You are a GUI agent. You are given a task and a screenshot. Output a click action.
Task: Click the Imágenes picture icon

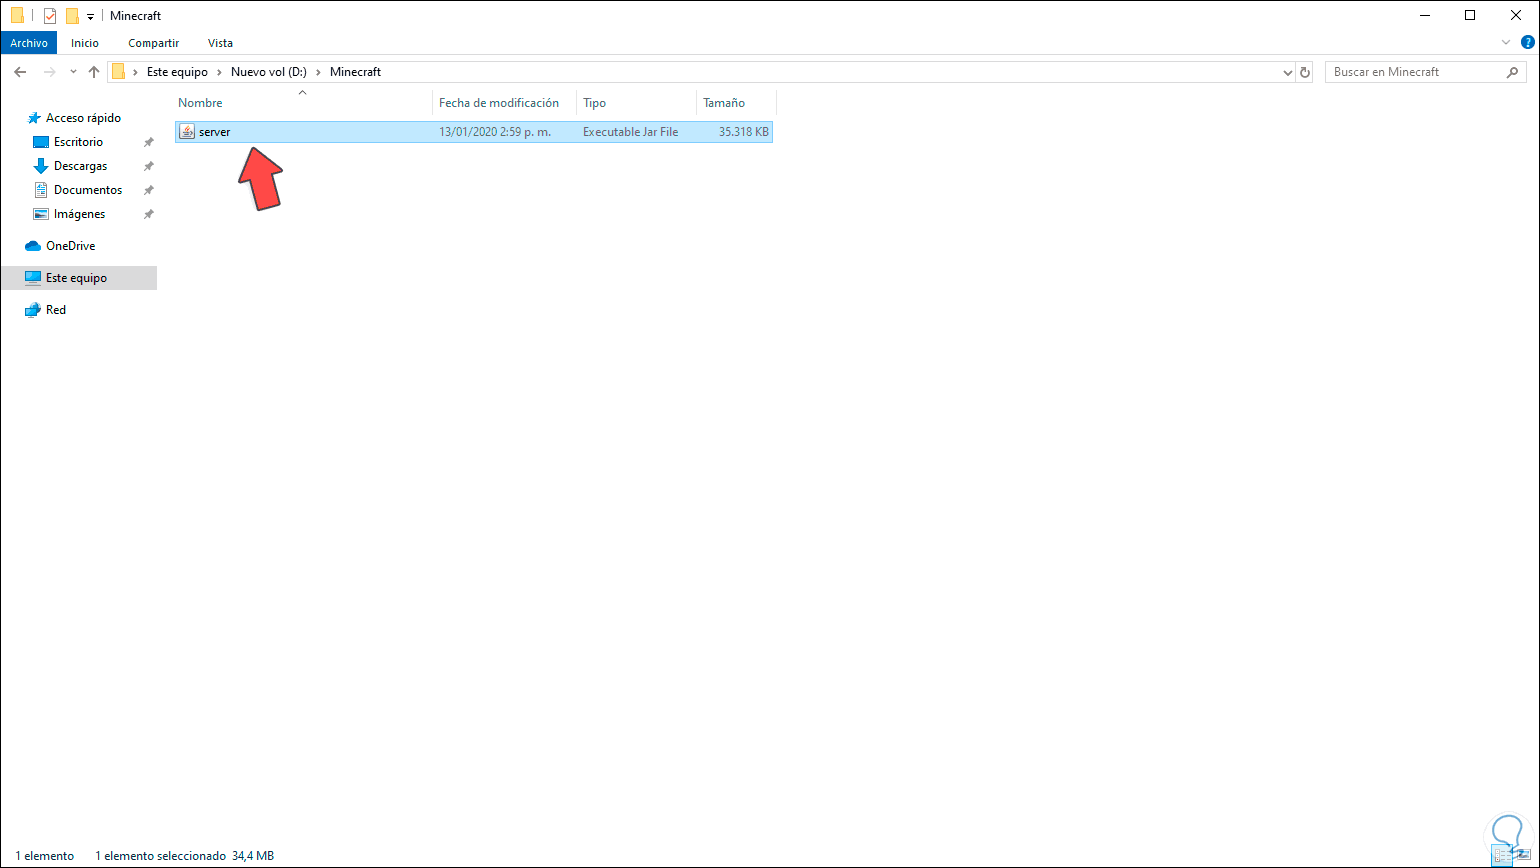point(41,214)
